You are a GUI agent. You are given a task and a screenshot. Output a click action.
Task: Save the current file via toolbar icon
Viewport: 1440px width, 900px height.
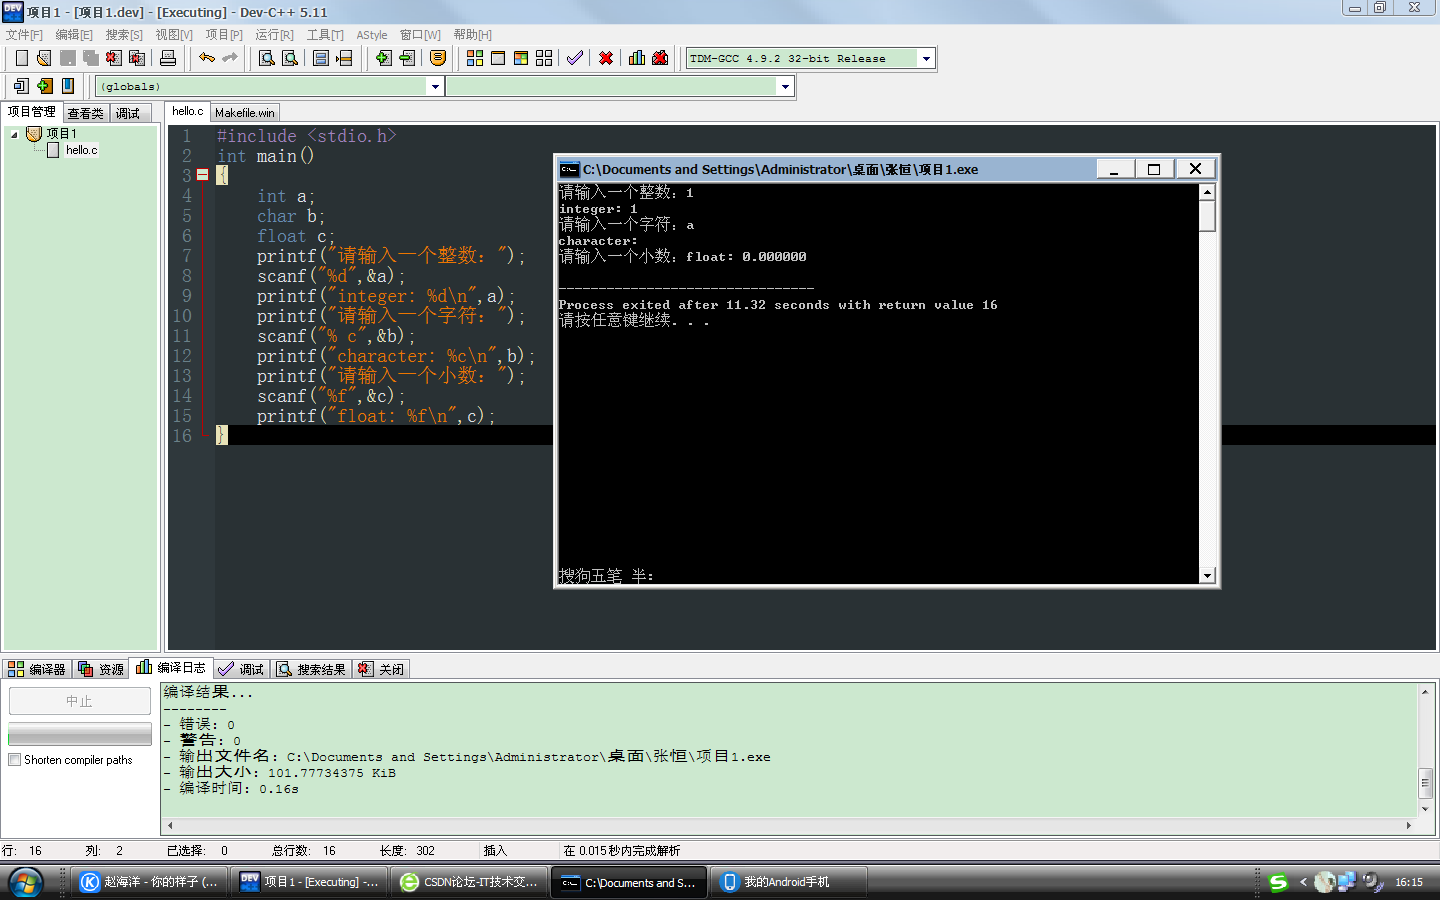[67, 58]
